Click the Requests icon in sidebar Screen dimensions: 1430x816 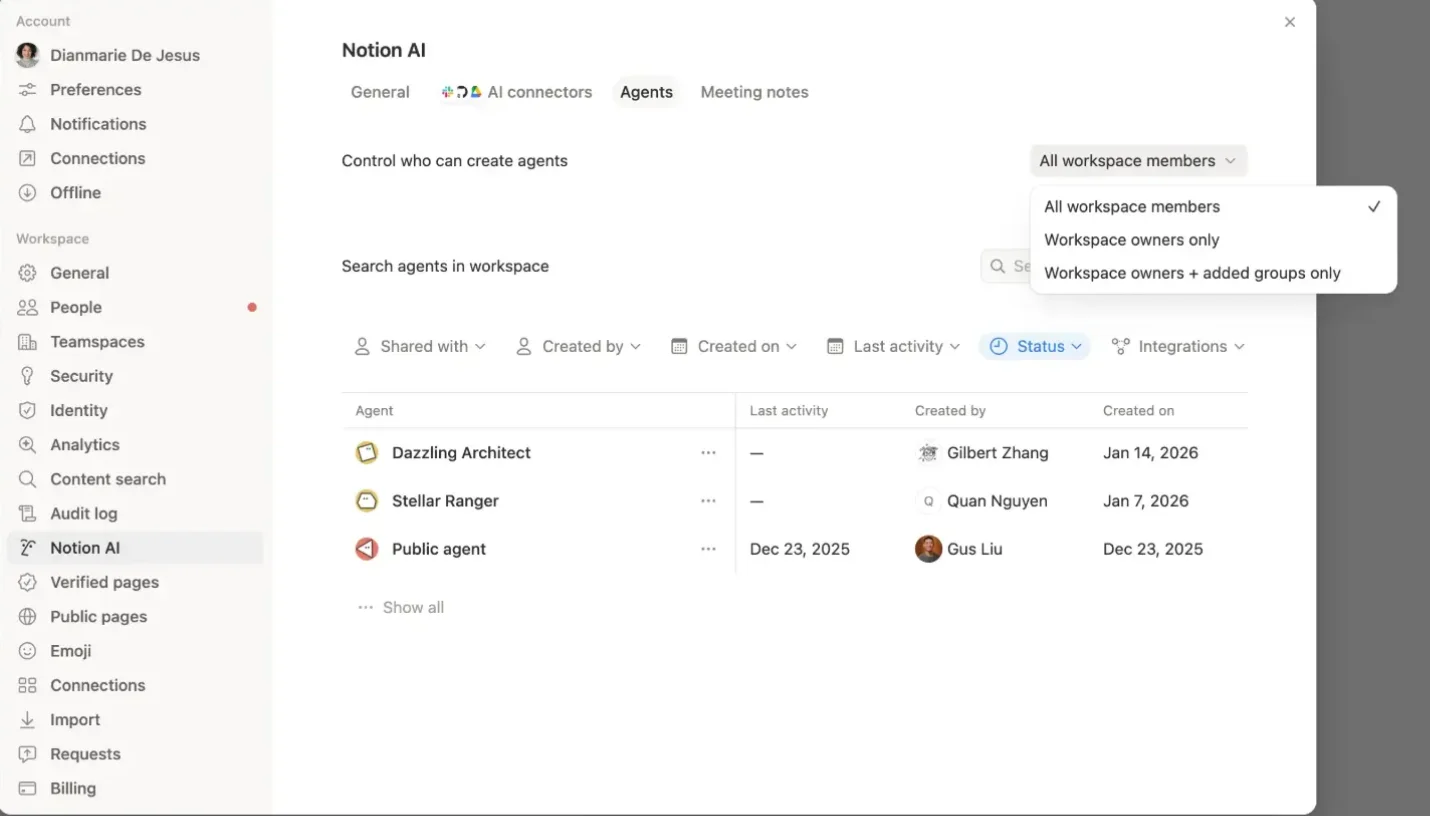[28, 754]
